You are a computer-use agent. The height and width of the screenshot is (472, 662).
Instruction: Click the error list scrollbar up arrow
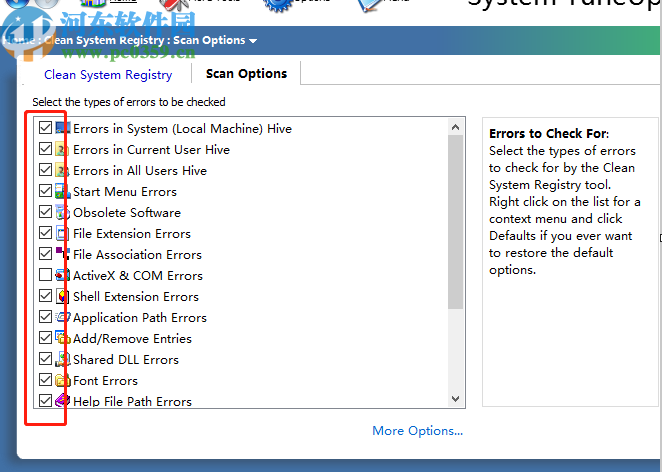tap(456, 127)
